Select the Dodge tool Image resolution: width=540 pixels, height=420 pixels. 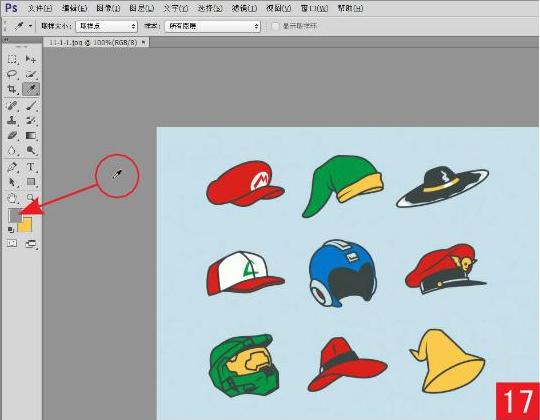click(x=31, y=151)
